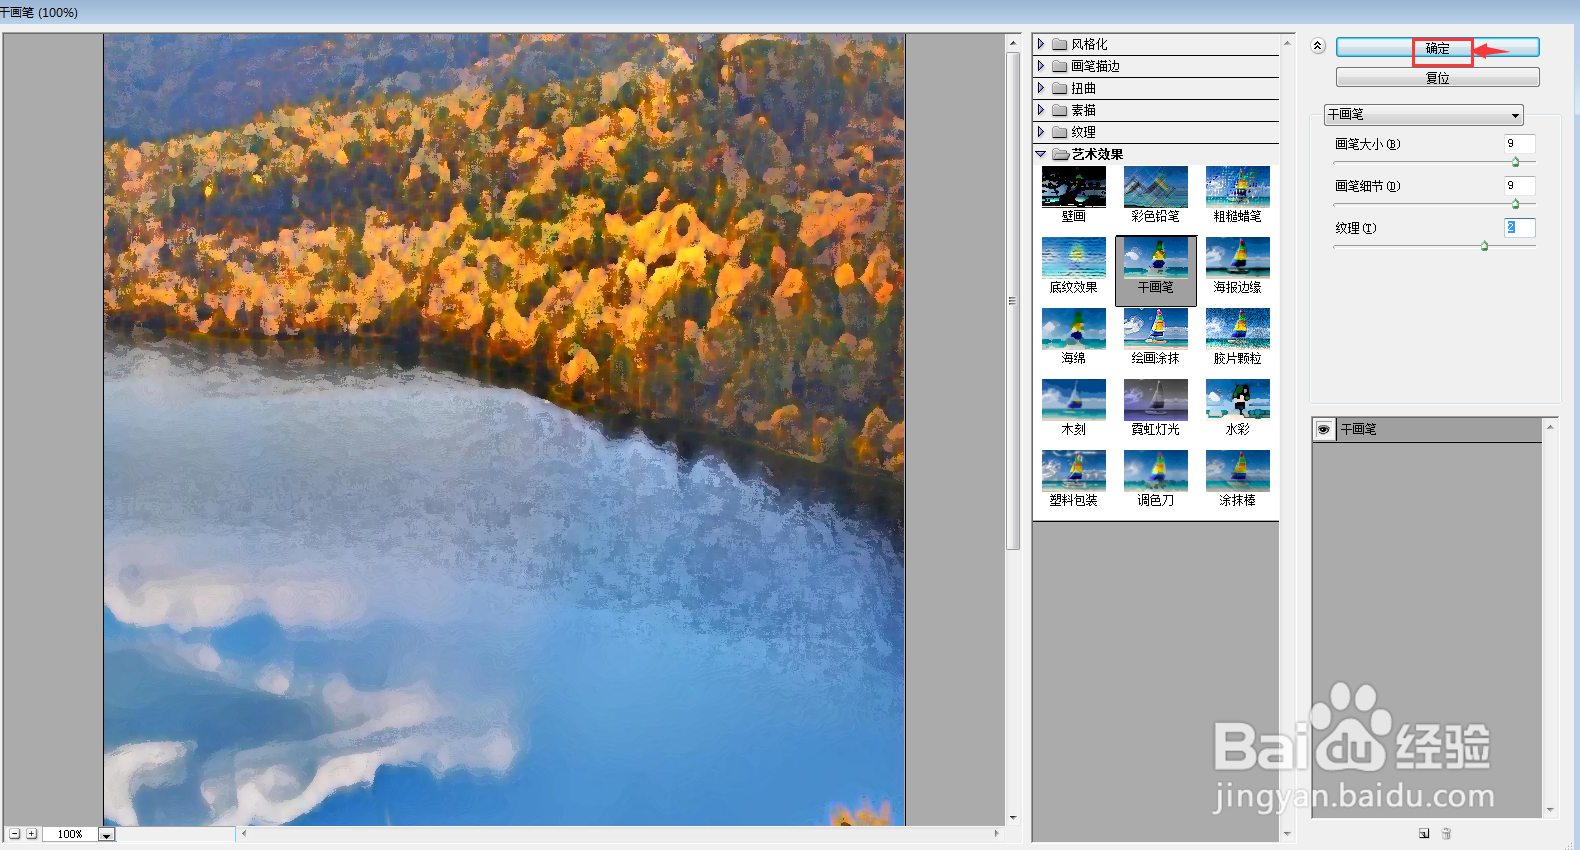The image size is (1580, 850).
Task: Delete effect layer trash icon
Action: [x=1446, y=833]
